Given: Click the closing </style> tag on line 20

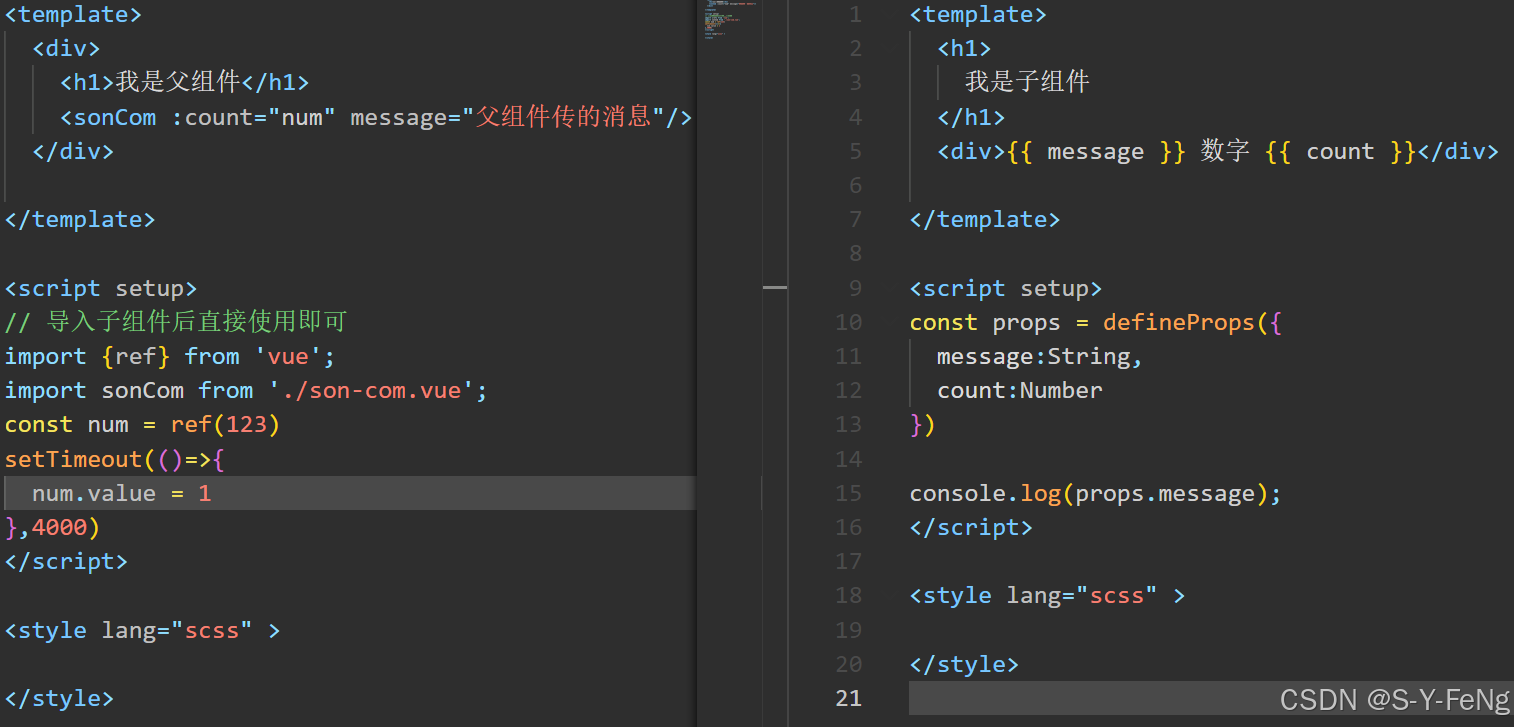Looking at the screenshot, I should (965, 664).
